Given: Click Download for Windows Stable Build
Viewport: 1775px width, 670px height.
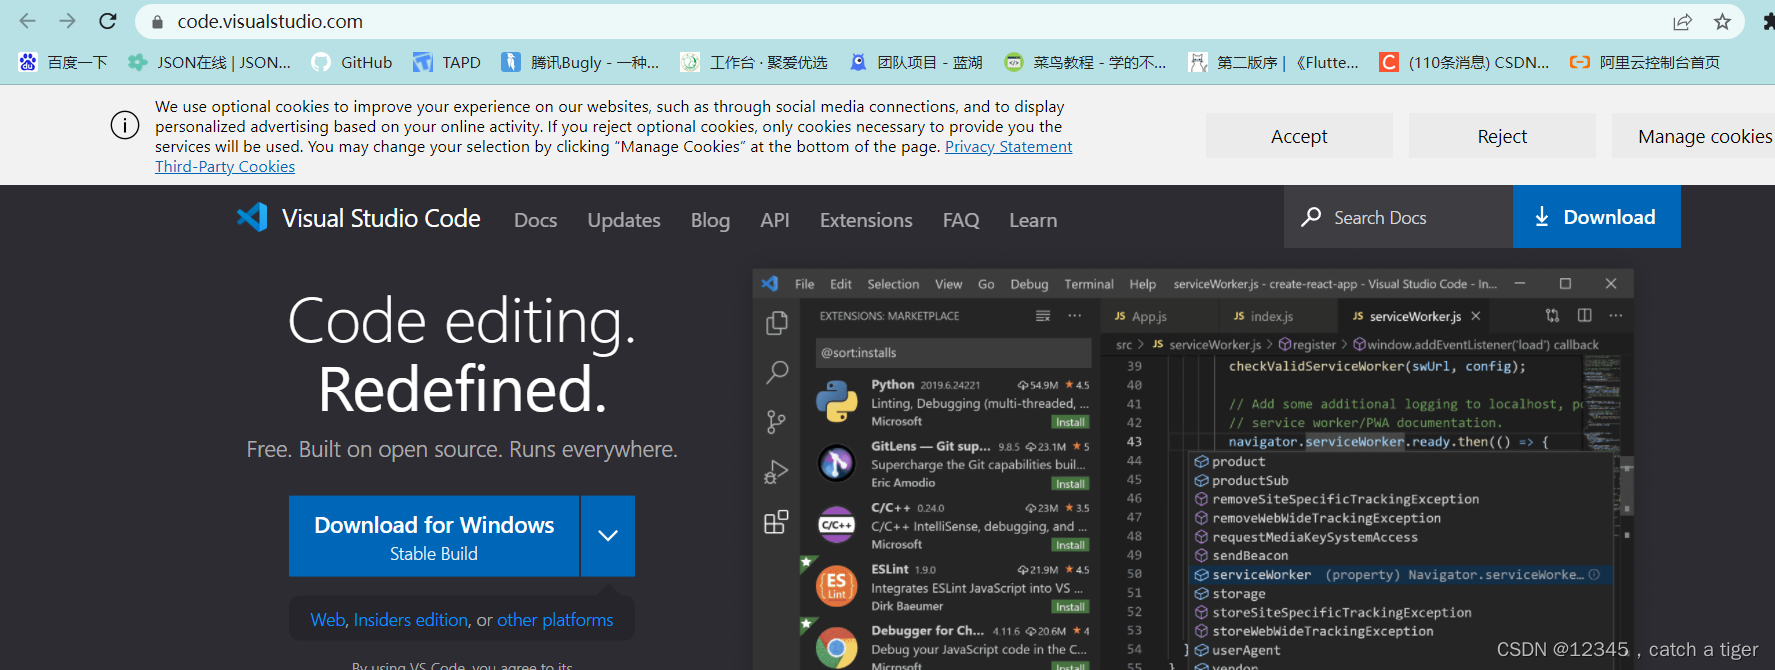Looking at the screenshot, I should 434,536.
